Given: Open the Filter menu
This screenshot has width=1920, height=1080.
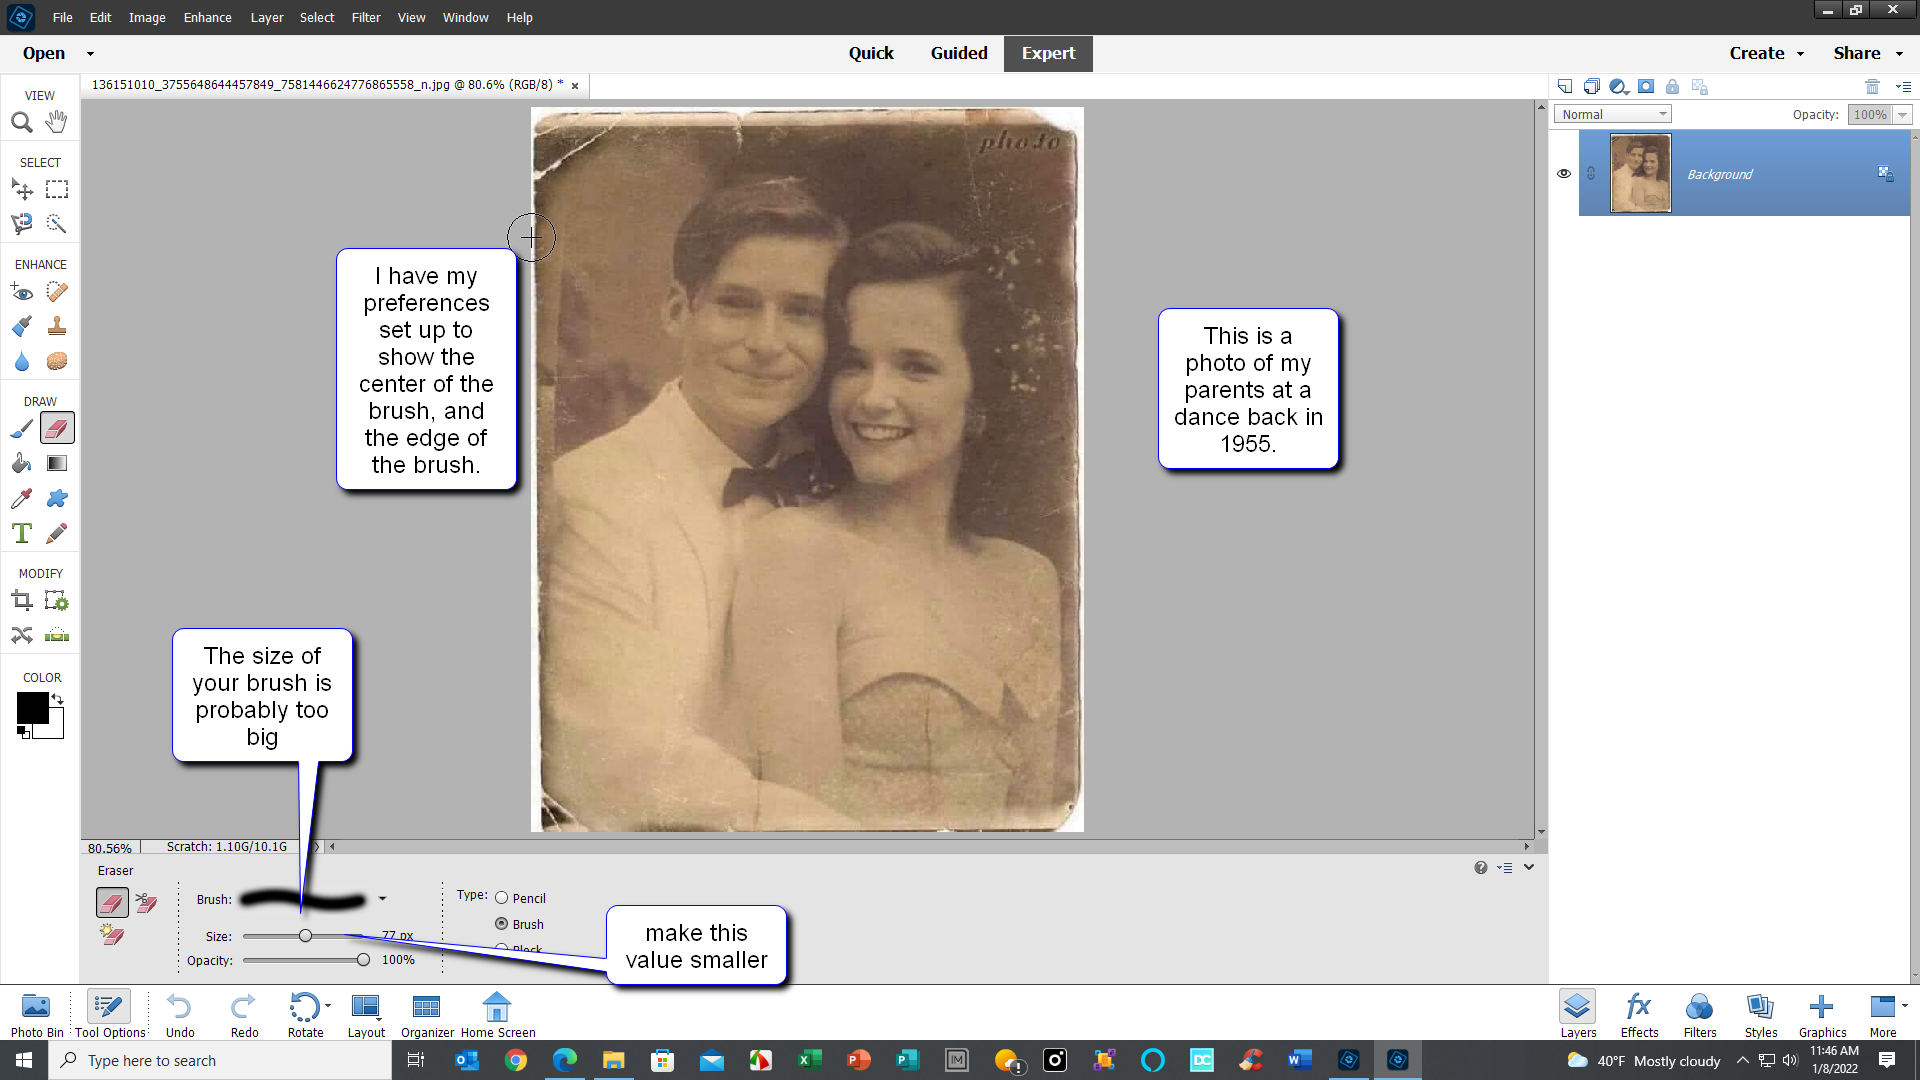Looking at the screenshot, I should tap(366, 17).
